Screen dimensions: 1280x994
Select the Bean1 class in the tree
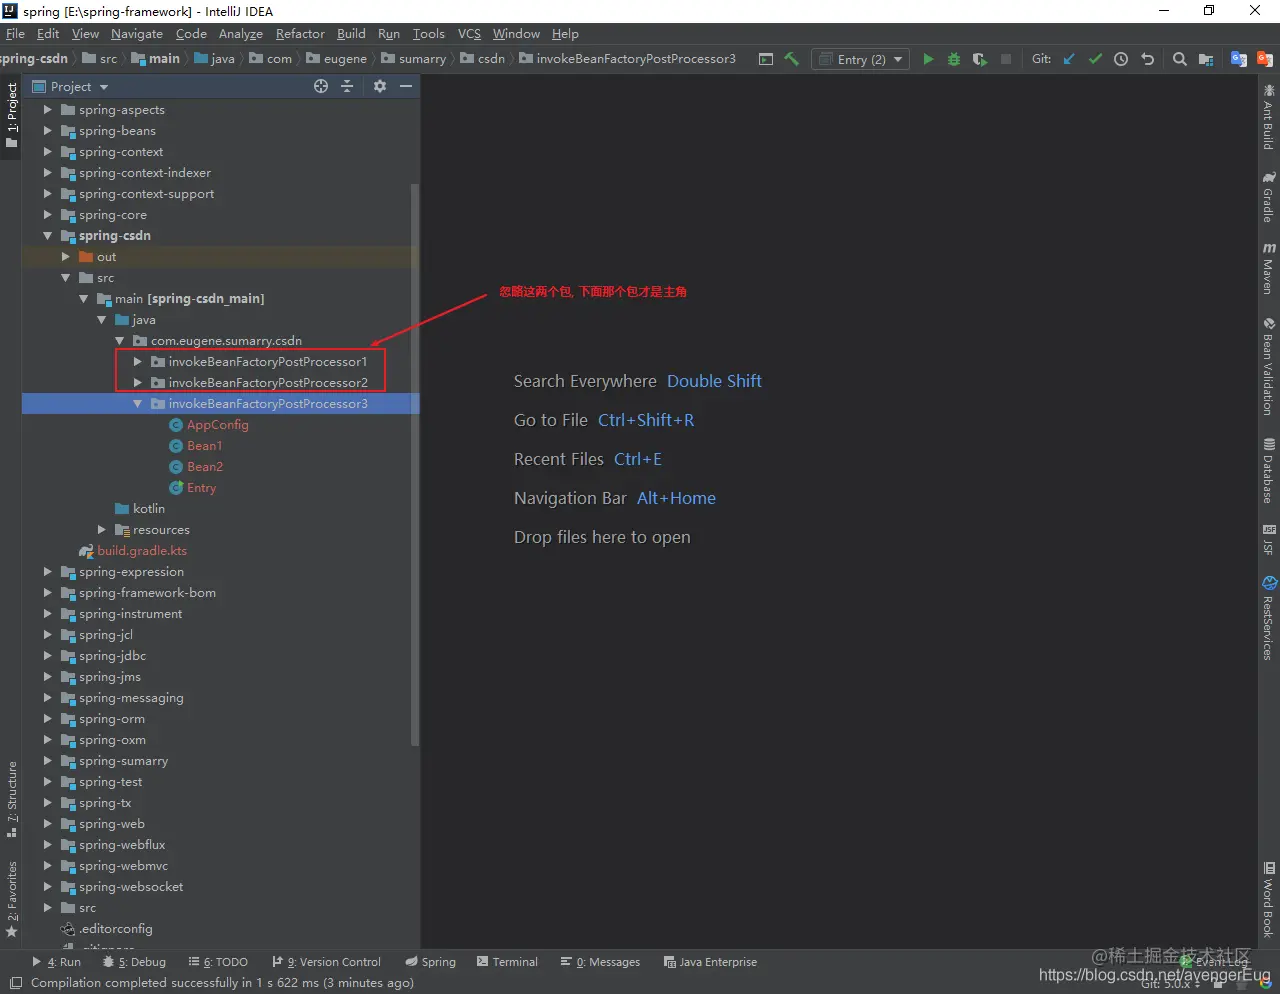click(x=204, y=446)
